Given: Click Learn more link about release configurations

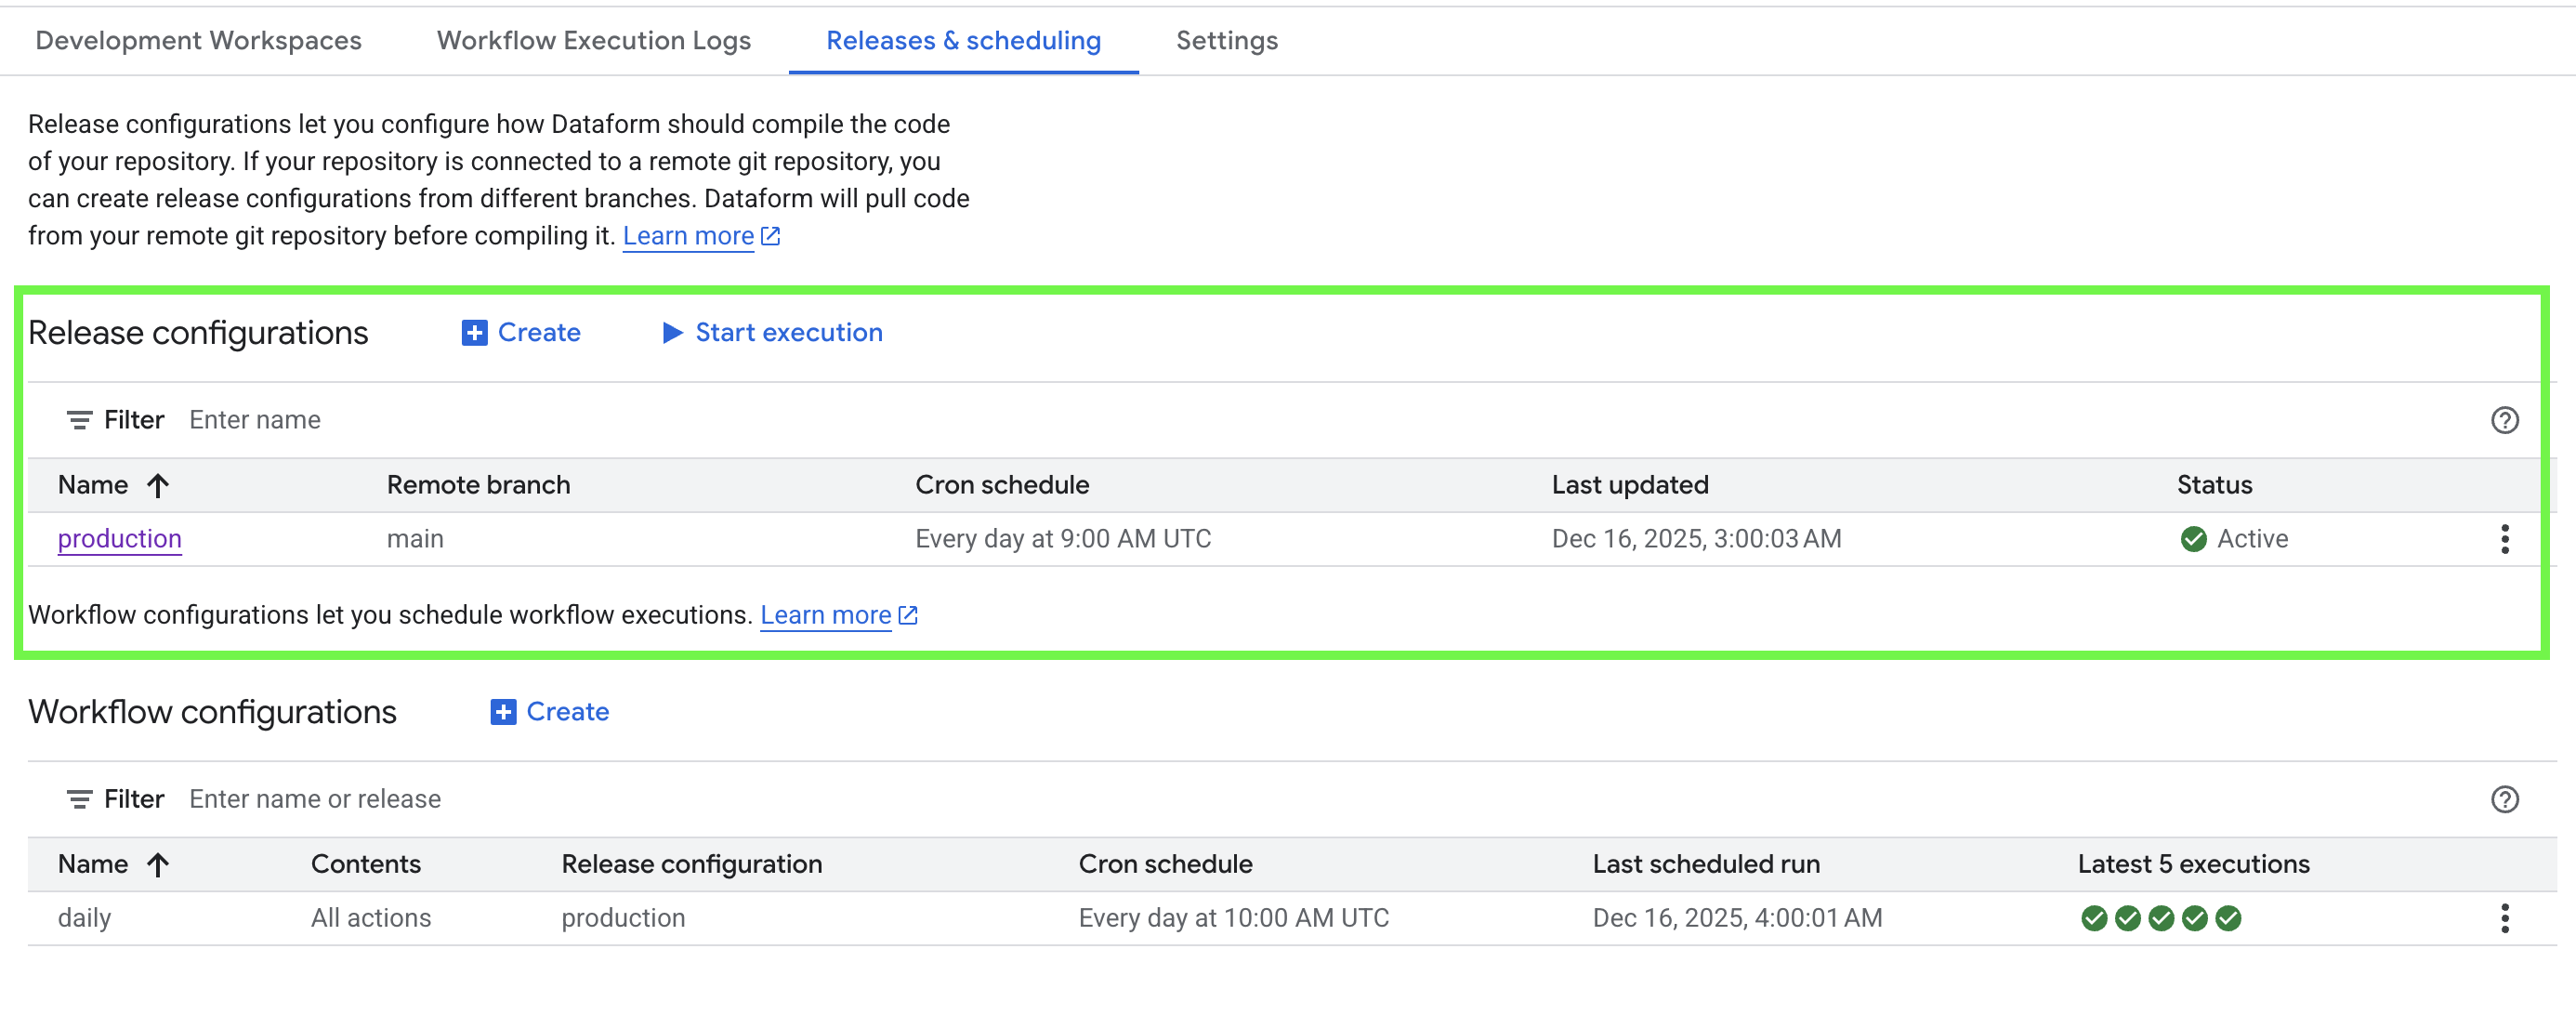Looking at the screenshot, I should coord(688,236).
